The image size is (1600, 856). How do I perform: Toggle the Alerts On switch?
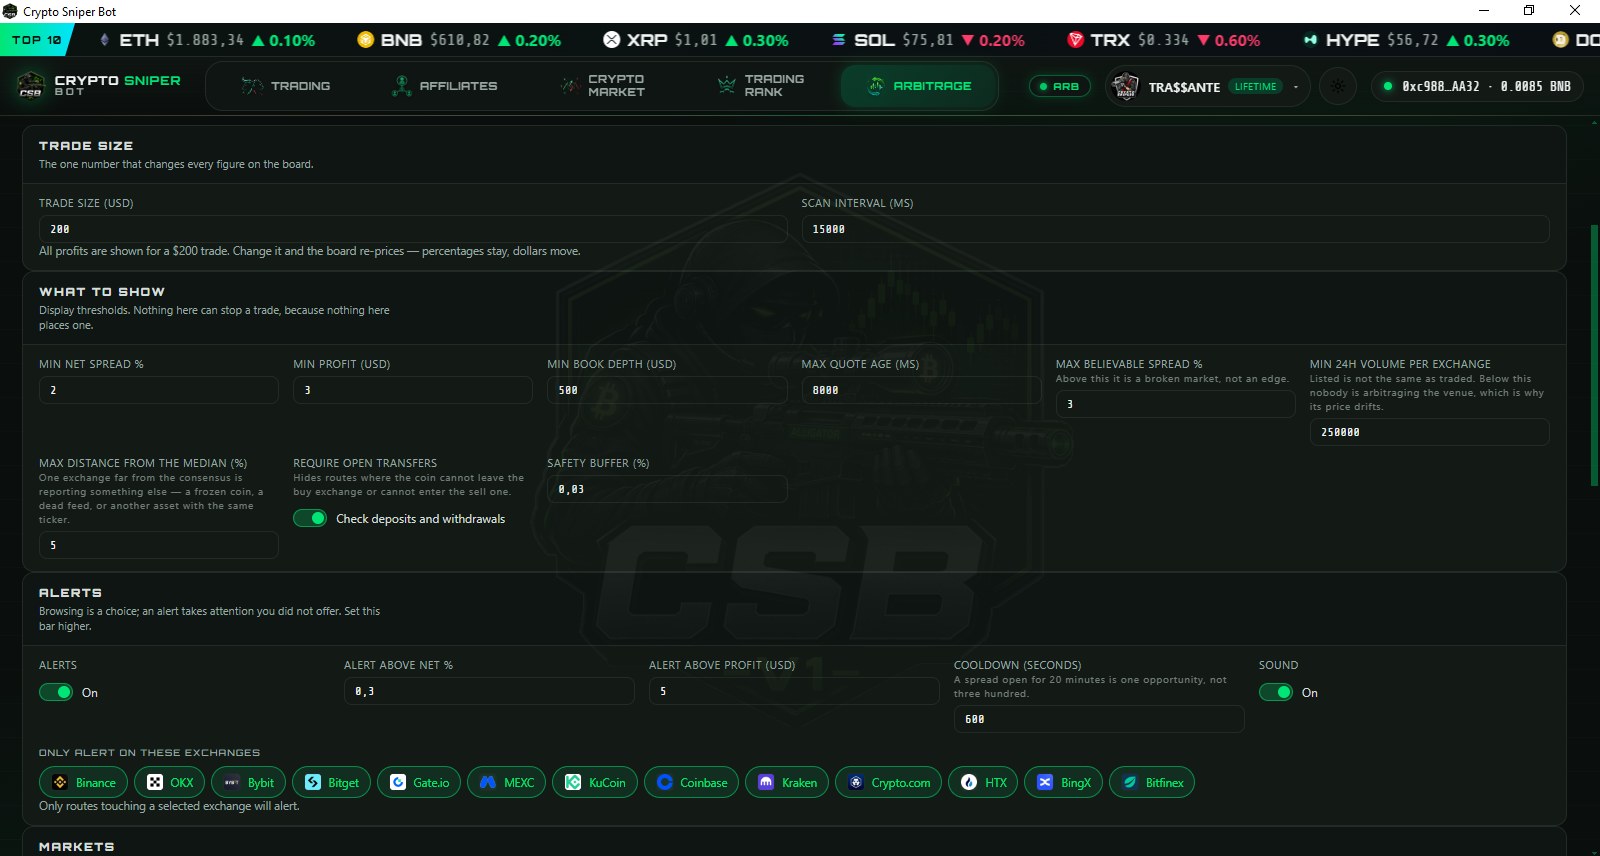tap(56, 692)
